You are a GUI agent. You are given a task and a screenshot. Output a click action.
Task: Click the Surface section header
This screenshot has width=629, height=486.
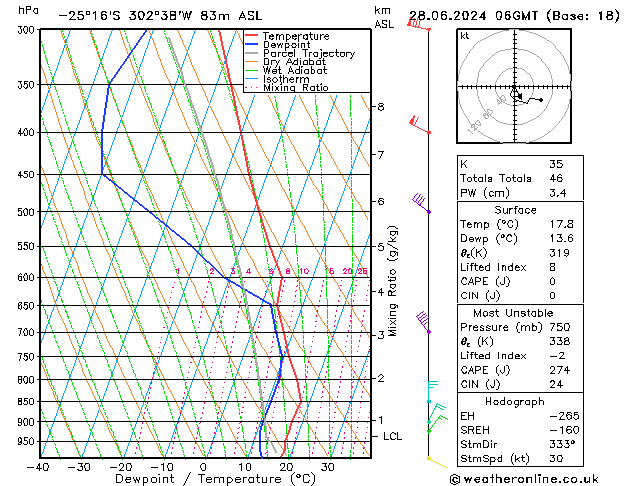point(515,210)
